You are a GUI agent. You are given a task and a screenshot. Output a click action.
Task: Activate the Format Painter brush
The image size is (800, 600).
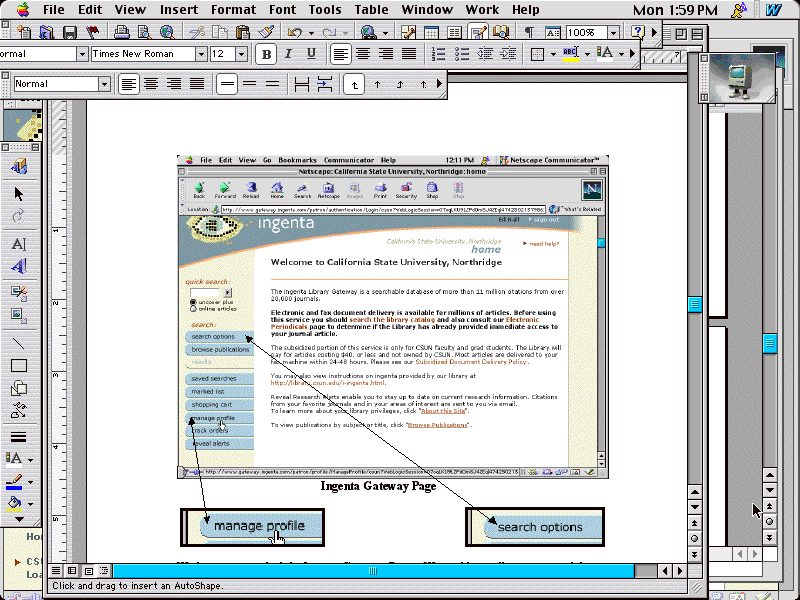click(265, 33)
